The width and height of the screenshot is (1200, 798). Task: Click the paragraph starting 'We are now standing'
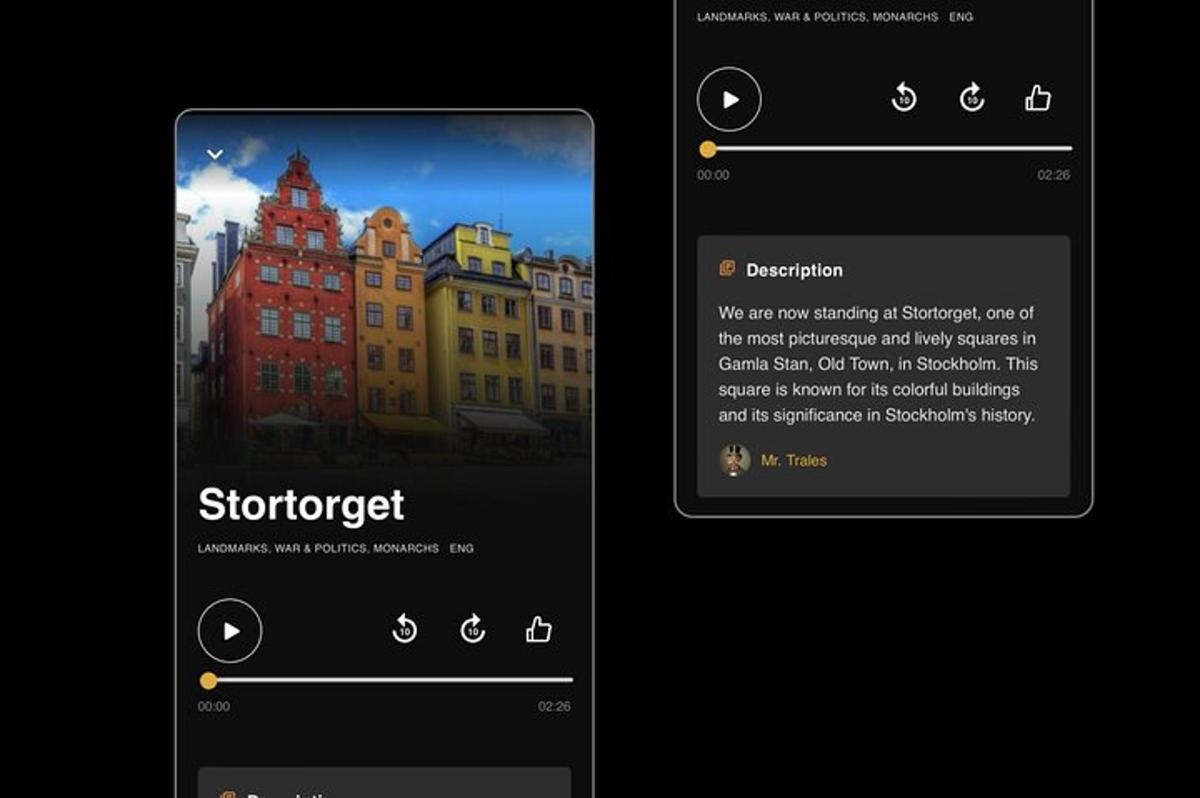tap(878, 364)
